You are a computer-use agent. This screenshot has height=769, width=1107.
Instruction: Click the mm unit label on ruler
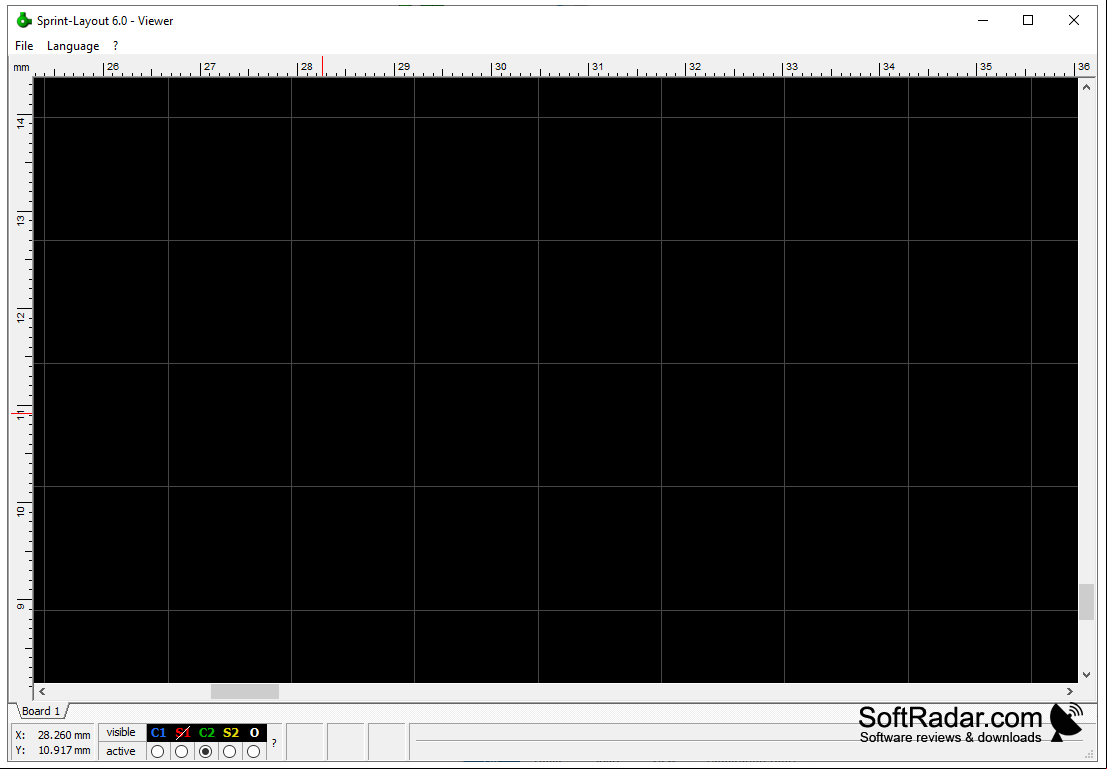(x=21, y=68)
